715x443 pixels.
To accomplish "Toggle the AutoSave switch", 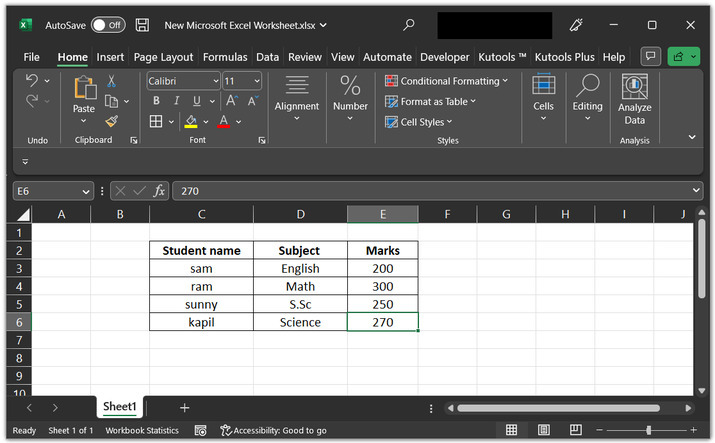I will tap(107, 24).
